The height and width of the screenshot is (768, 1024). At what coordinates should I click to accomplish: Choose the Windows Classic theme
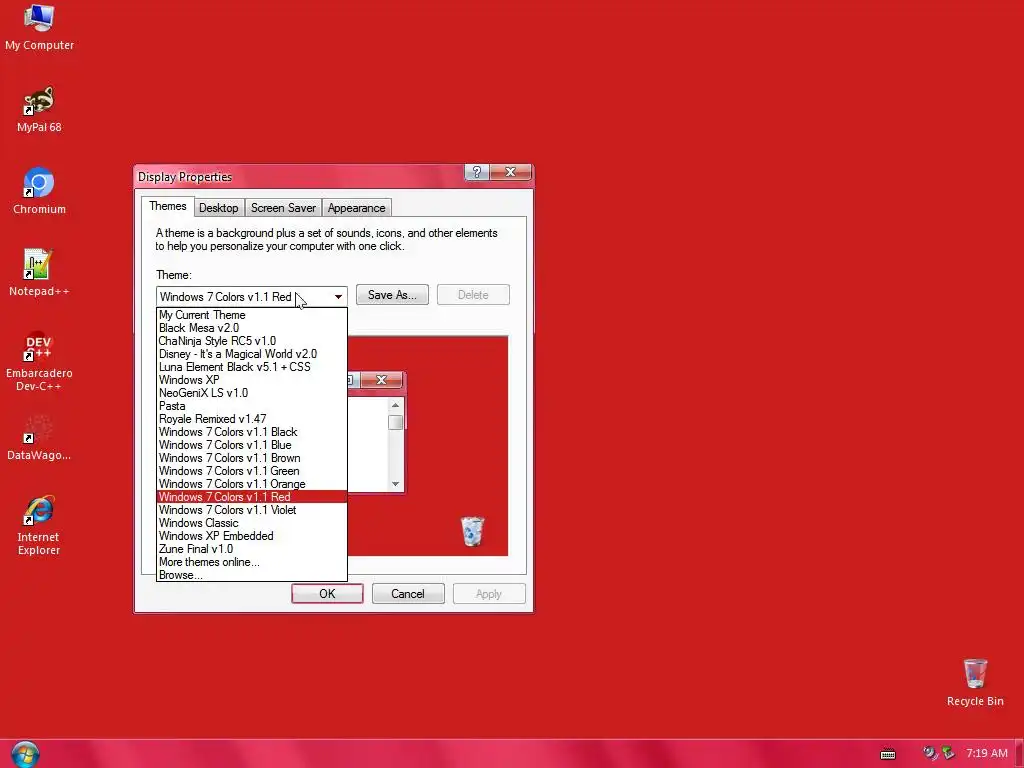point(252,523)
